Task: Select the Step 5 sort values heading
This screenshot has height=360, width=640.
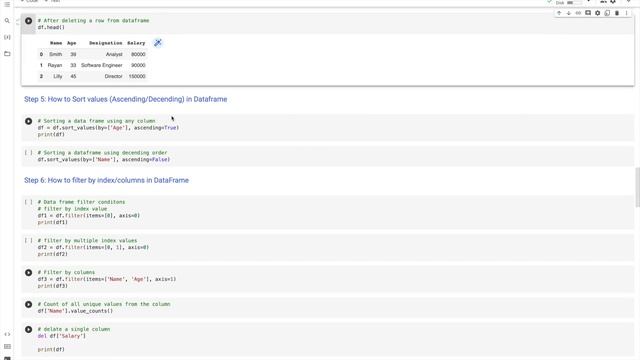Action: coord(125,99)
